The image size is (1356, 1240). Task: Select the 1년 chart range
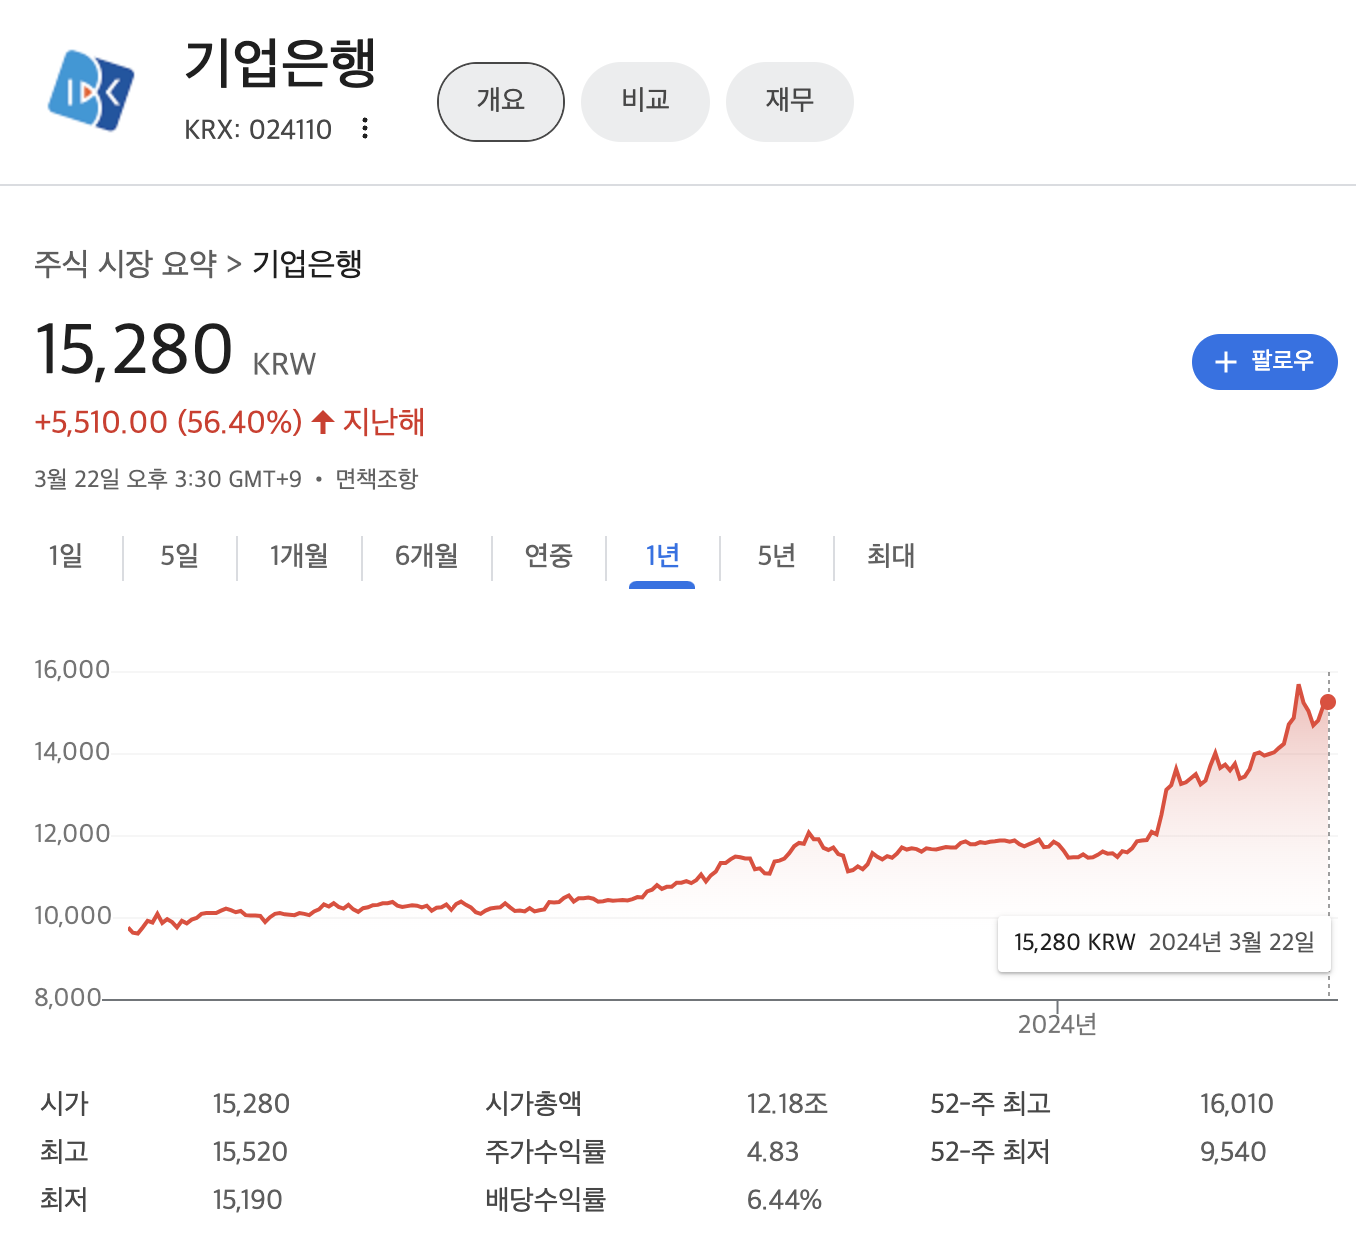click(x=662, y=556)
